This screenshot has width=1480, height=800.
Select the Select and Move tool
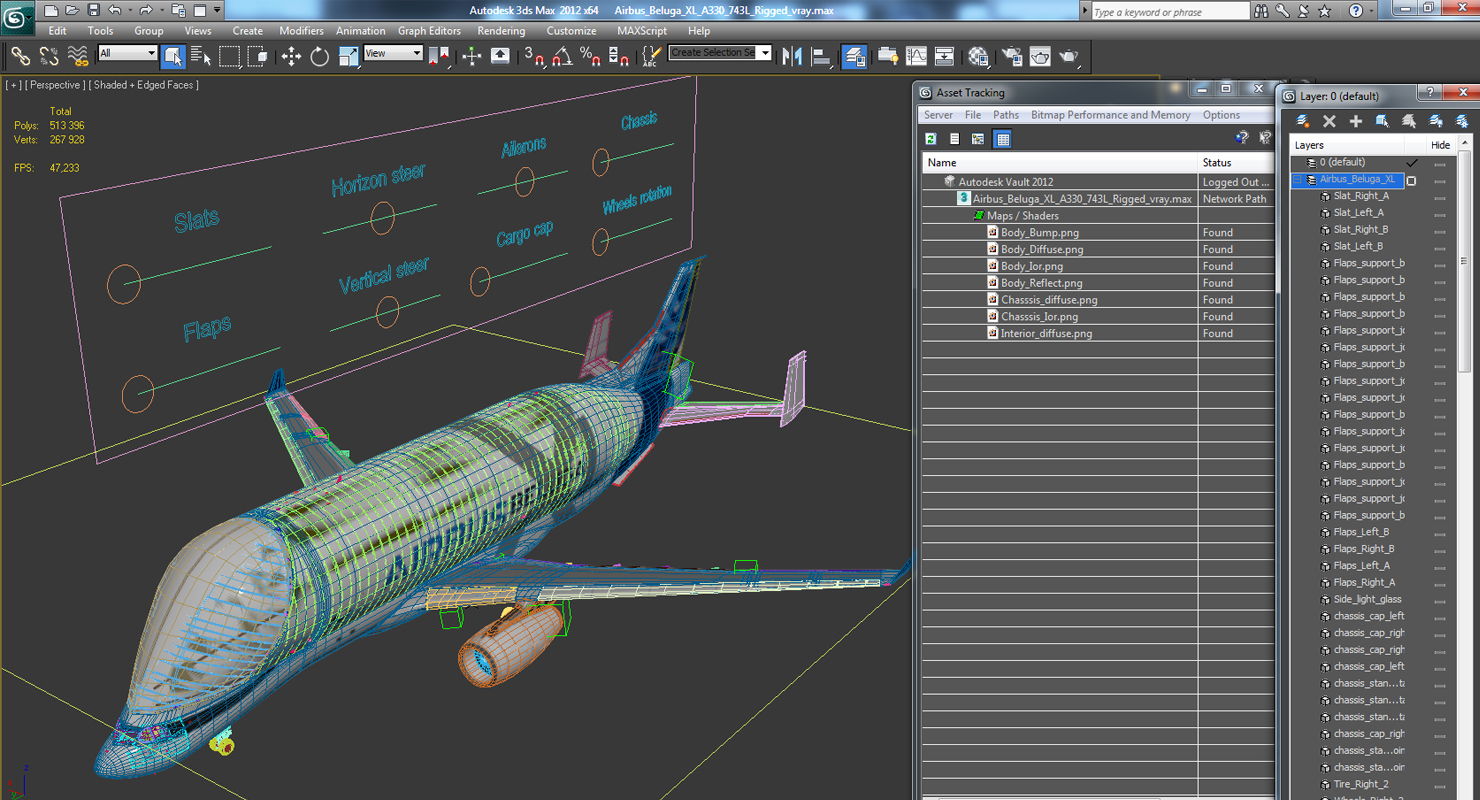(291, 57)
